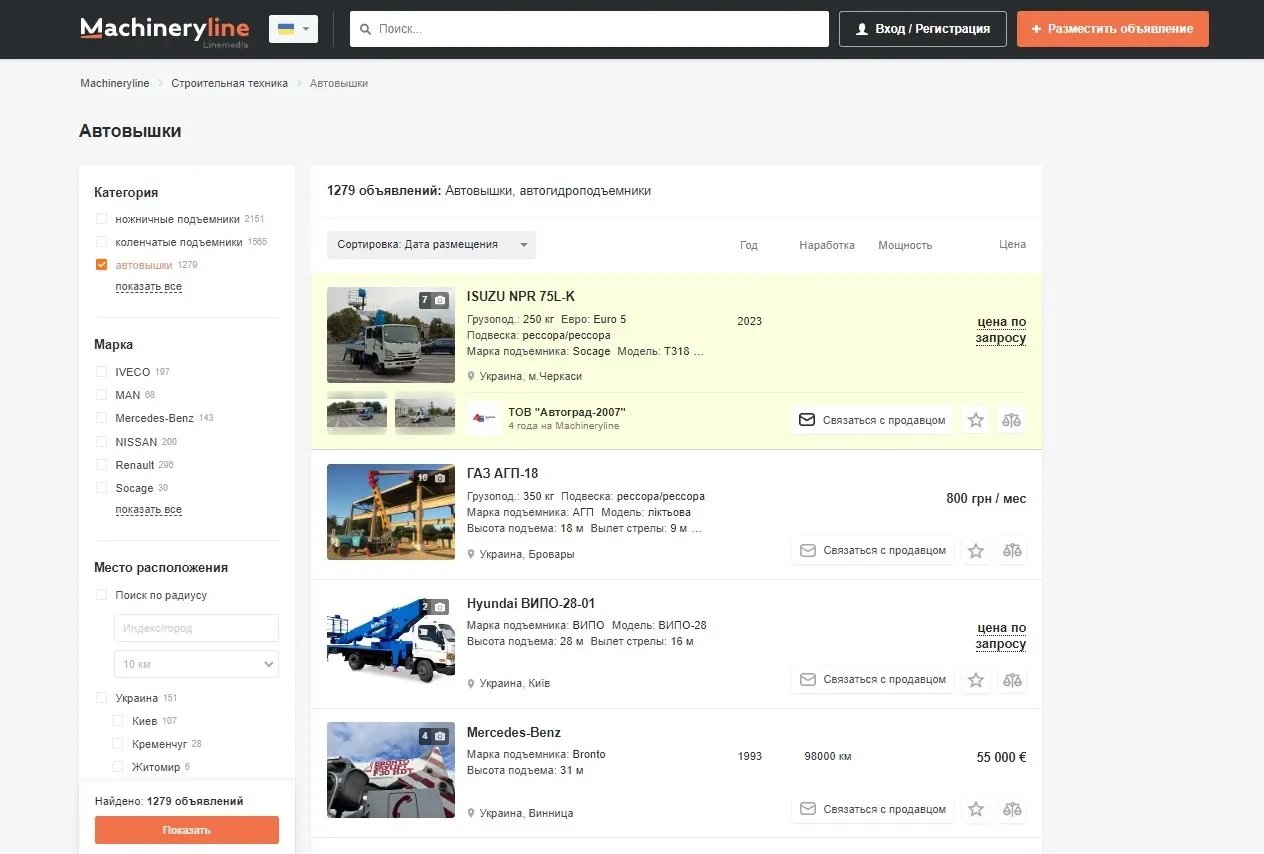Add Hyundai ВИПО-28-01 to comparison scales
This screenshot has height=854, width=1264.
pos(1012,680)
